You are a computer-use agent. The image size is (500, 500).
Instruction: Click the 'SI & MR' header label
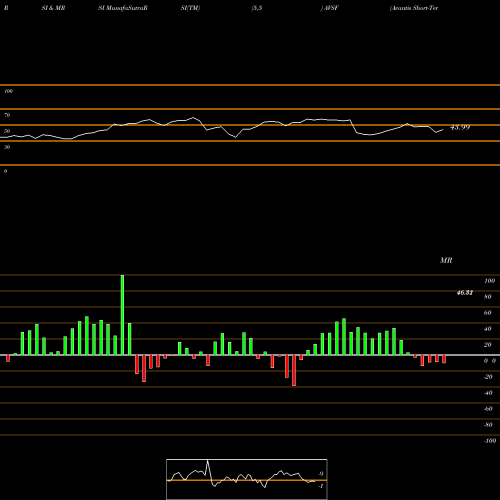pos(53,8)
